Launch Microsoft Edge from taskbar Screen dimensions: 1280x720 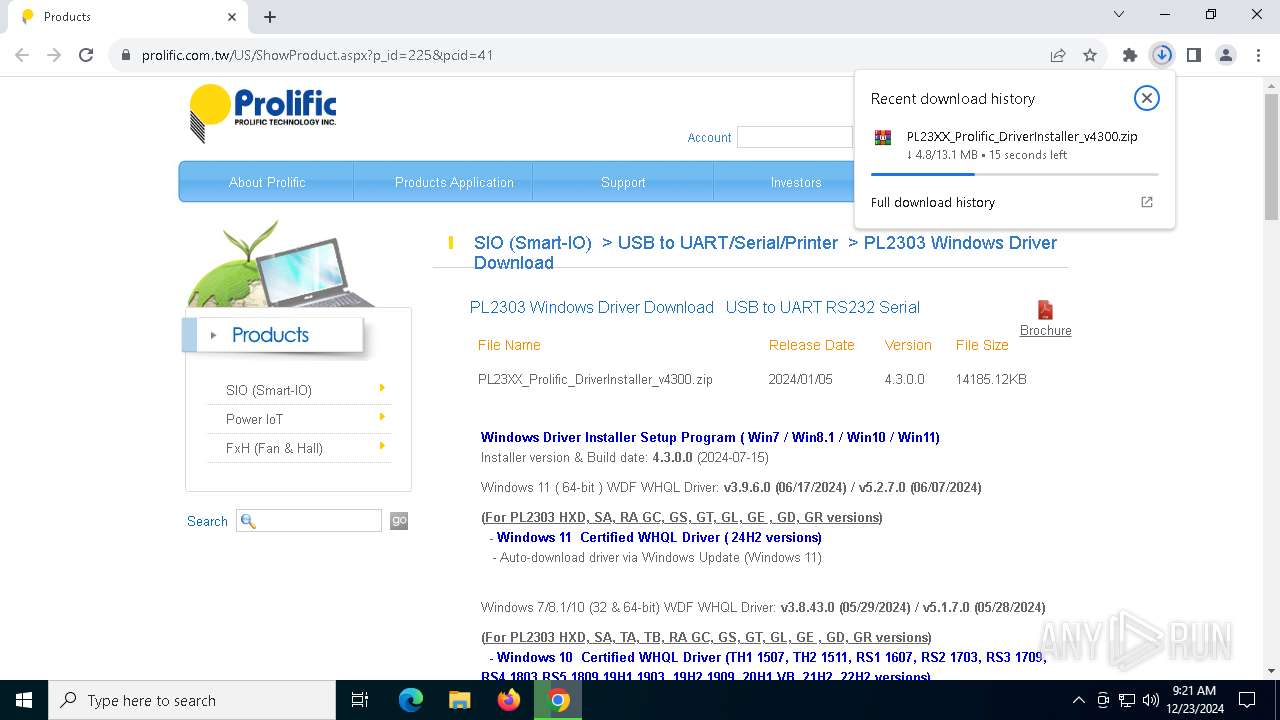pos(411,700)
